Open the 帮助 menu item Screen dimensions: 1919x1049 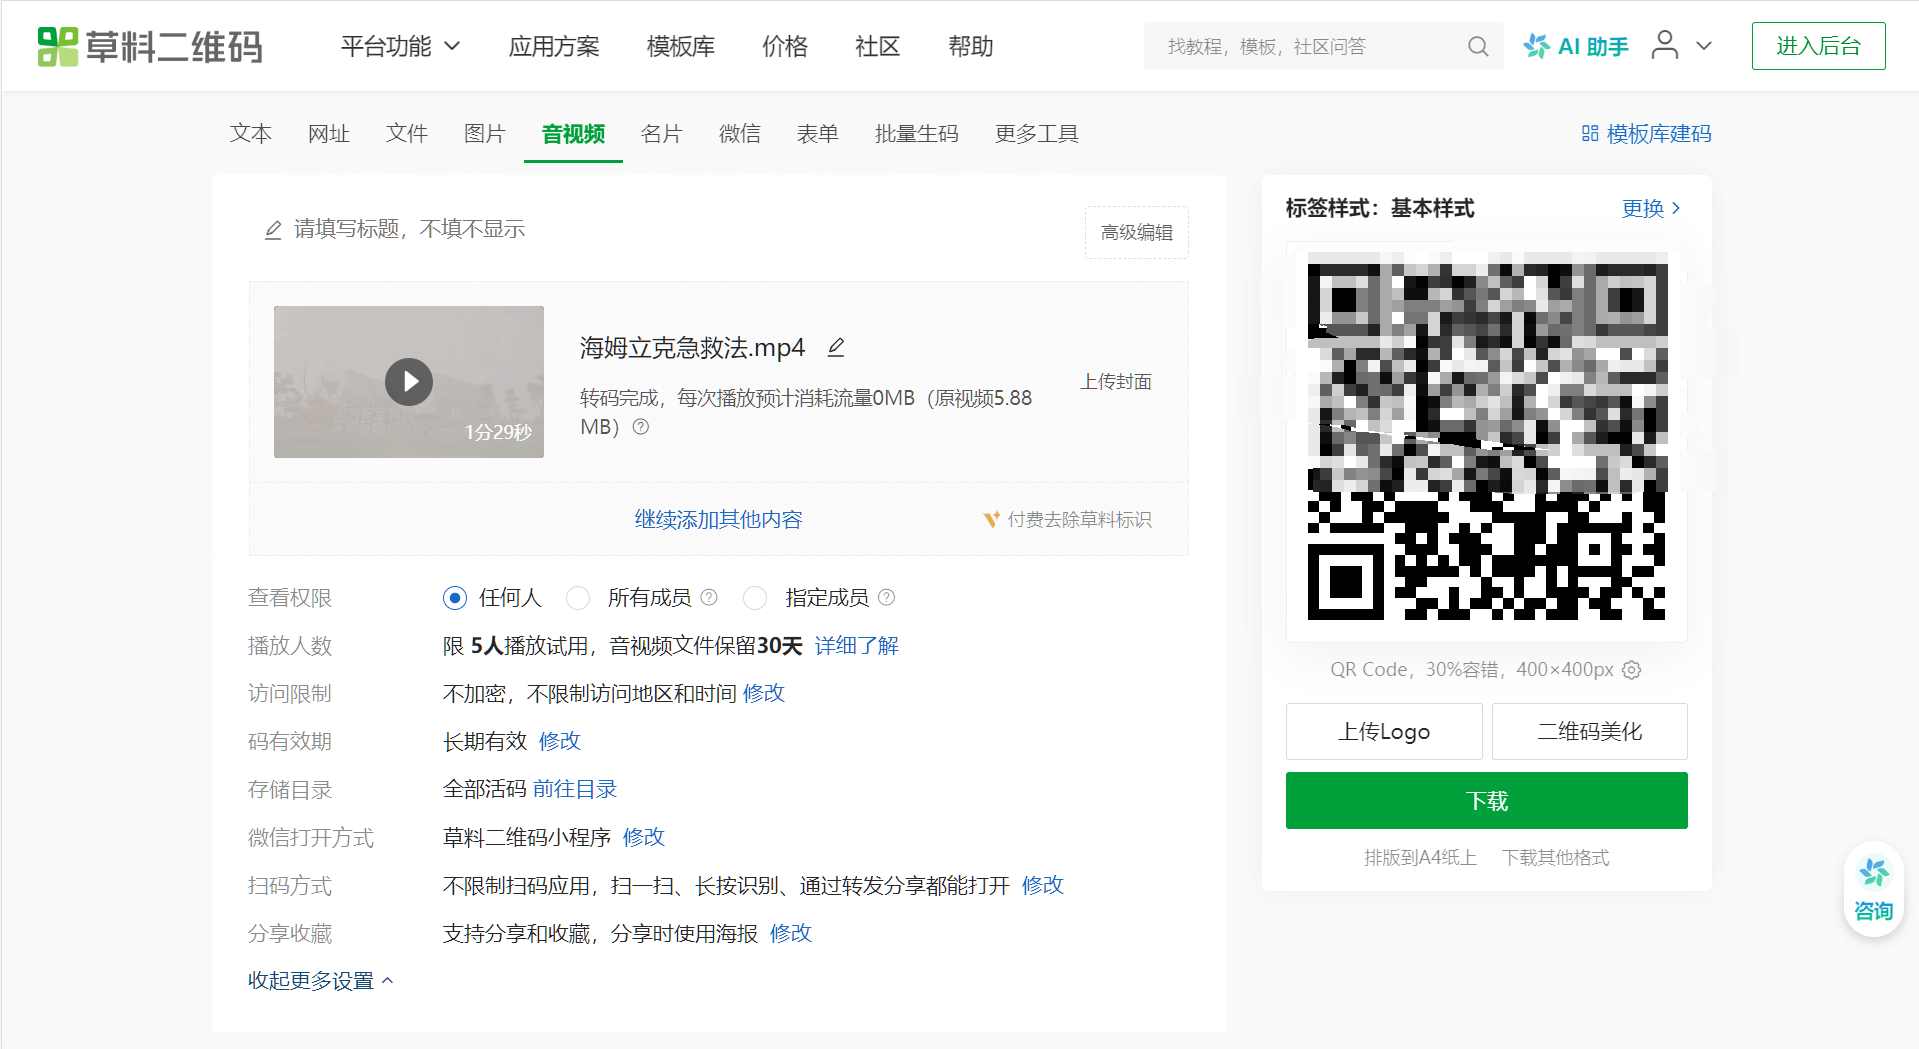click(x=970, y=46)
